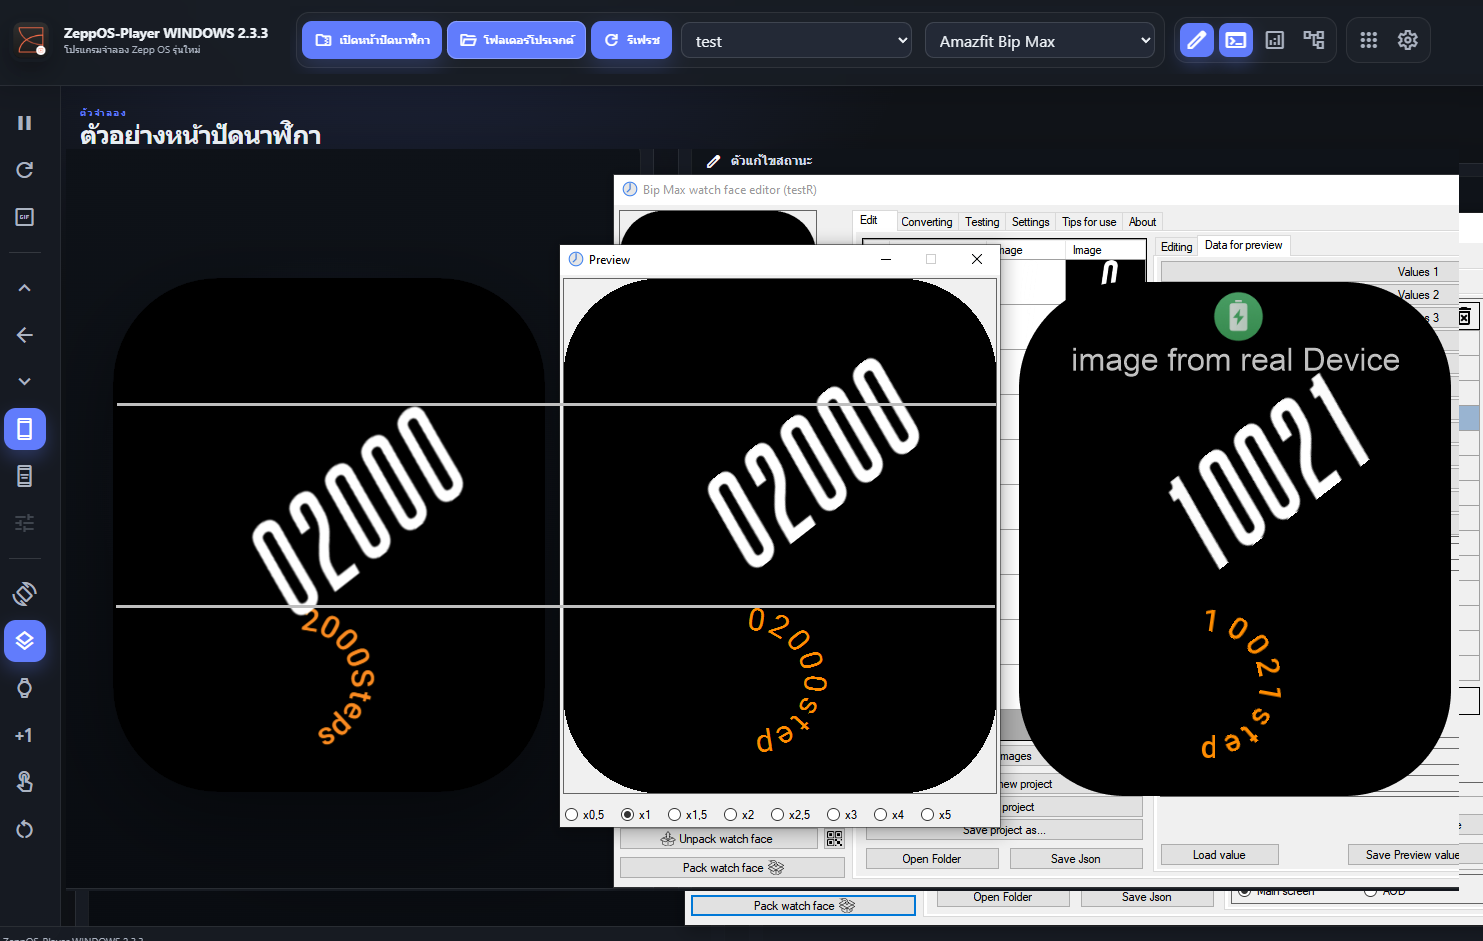Select the x5 zoom radio button
The image size is (1483, 941).
pyautogui.click(x=928, y=815)
